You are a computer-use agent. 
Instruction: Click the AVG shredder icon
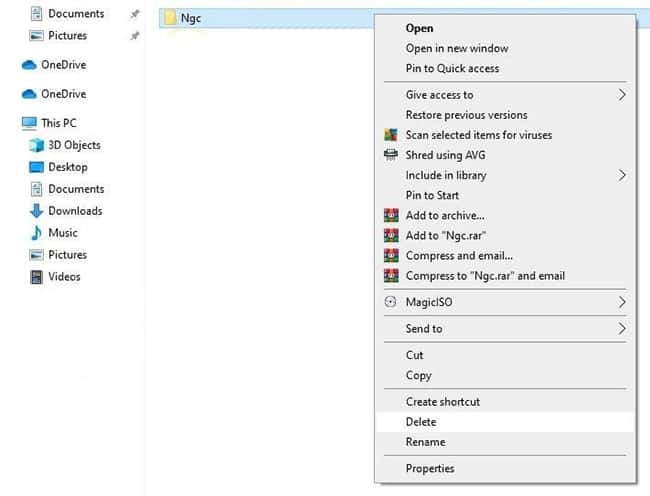391,155
